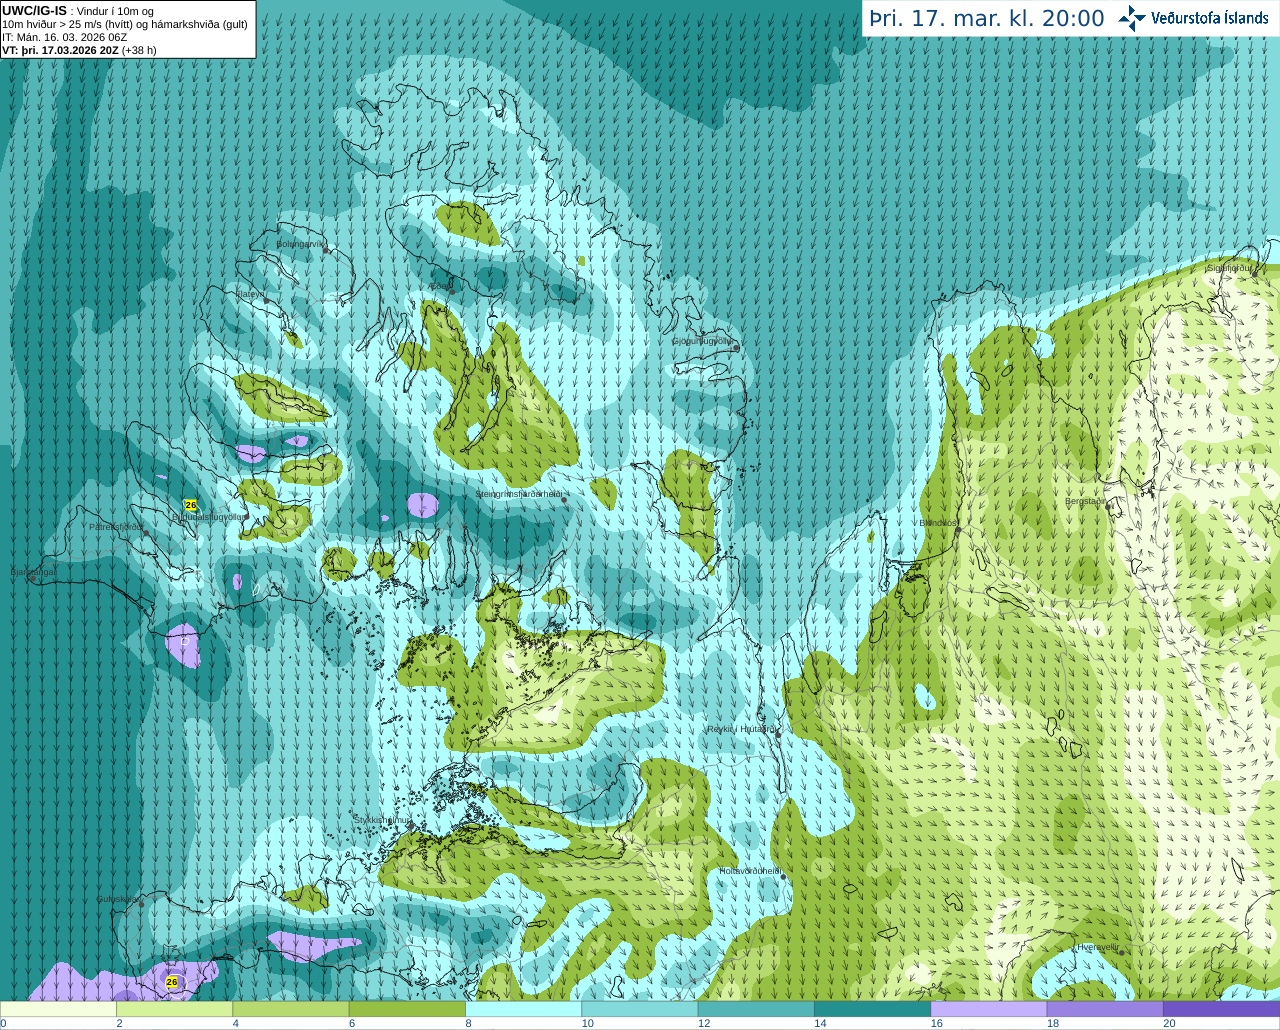Click the Bjargtangar station label
Screen dimensions: 1280x1030
coord(32,572)
